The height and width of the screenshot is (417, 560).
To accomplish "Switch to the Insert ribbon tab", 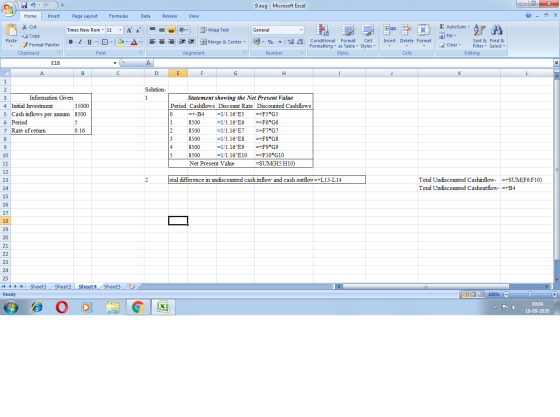I will [x=54, y=16].
